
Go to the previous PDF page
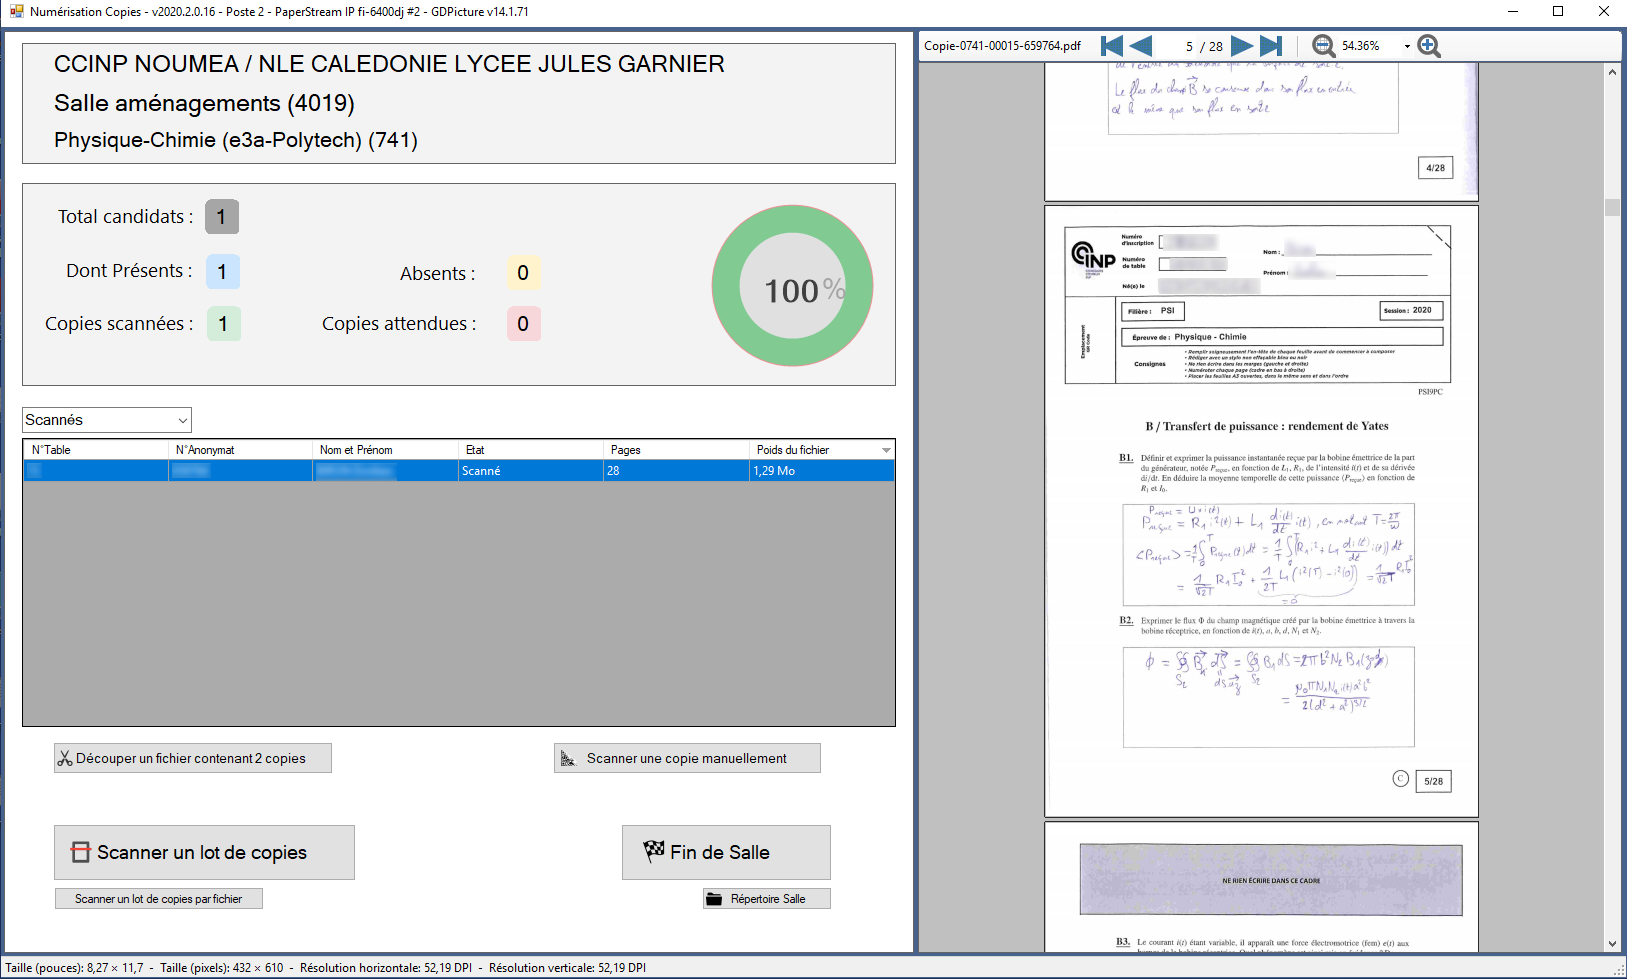[x=1141, y=46]
